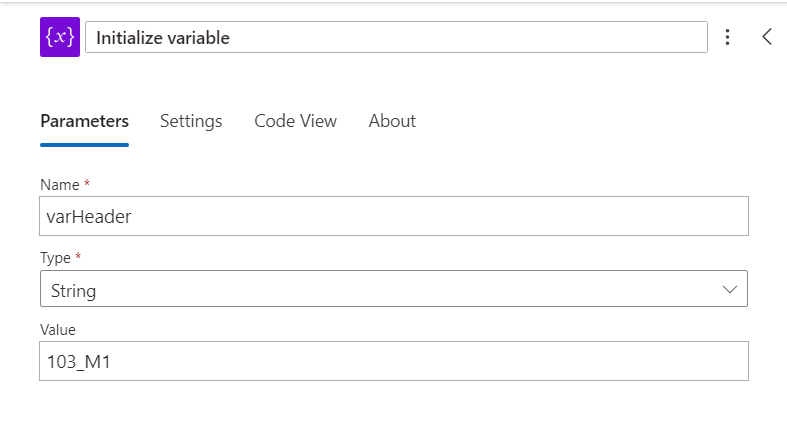Image resolution: width=787 pixels, height=433 pixels.
Task: Click the Value field containing 103_M1
Action: [394, 361]
